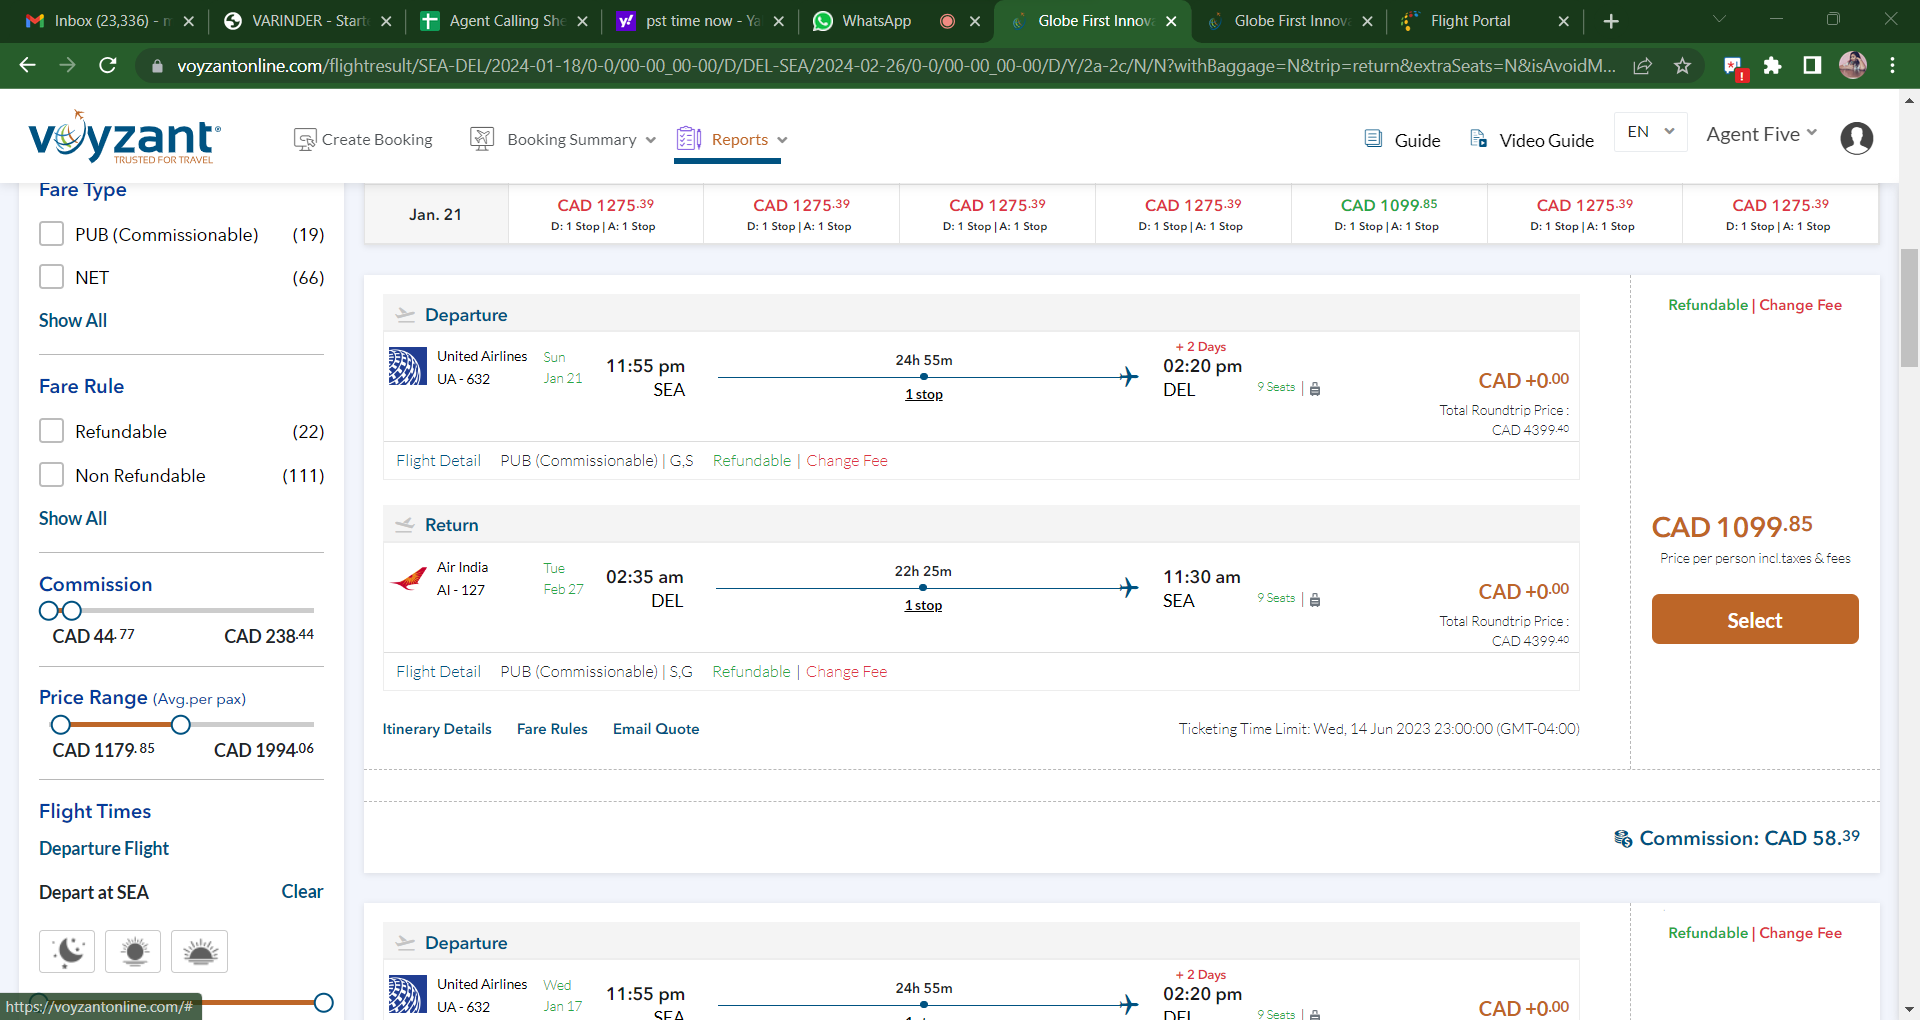Pick the CAD 1099.85 fare in Jan. 21 row
This screenshot has height=1020, width=1920.
click(1388, 213)
